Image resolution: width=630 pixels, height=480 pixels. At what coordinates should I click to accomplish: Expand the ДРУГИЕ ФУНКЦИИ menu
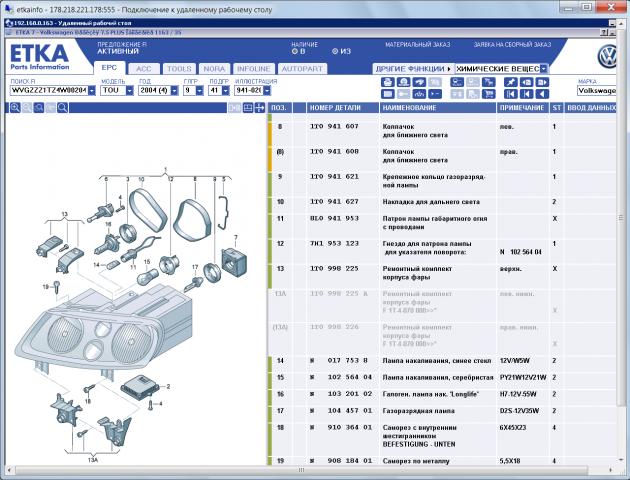coord(413,69)
